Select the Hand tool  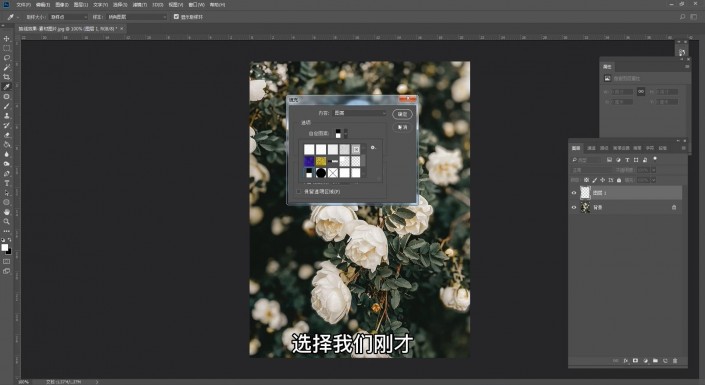[6, 212]
